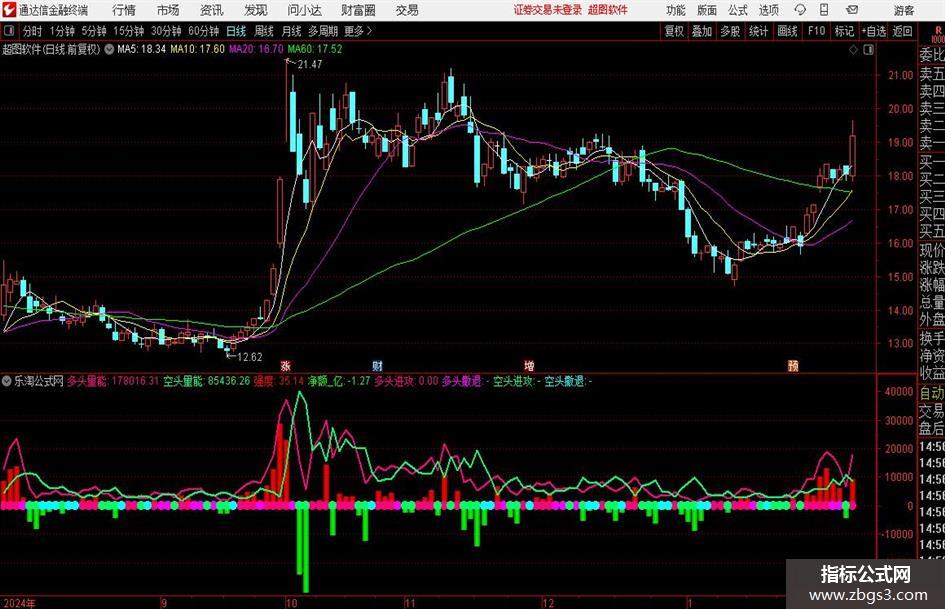Open the 选项 menu

(x=768, y=10)
